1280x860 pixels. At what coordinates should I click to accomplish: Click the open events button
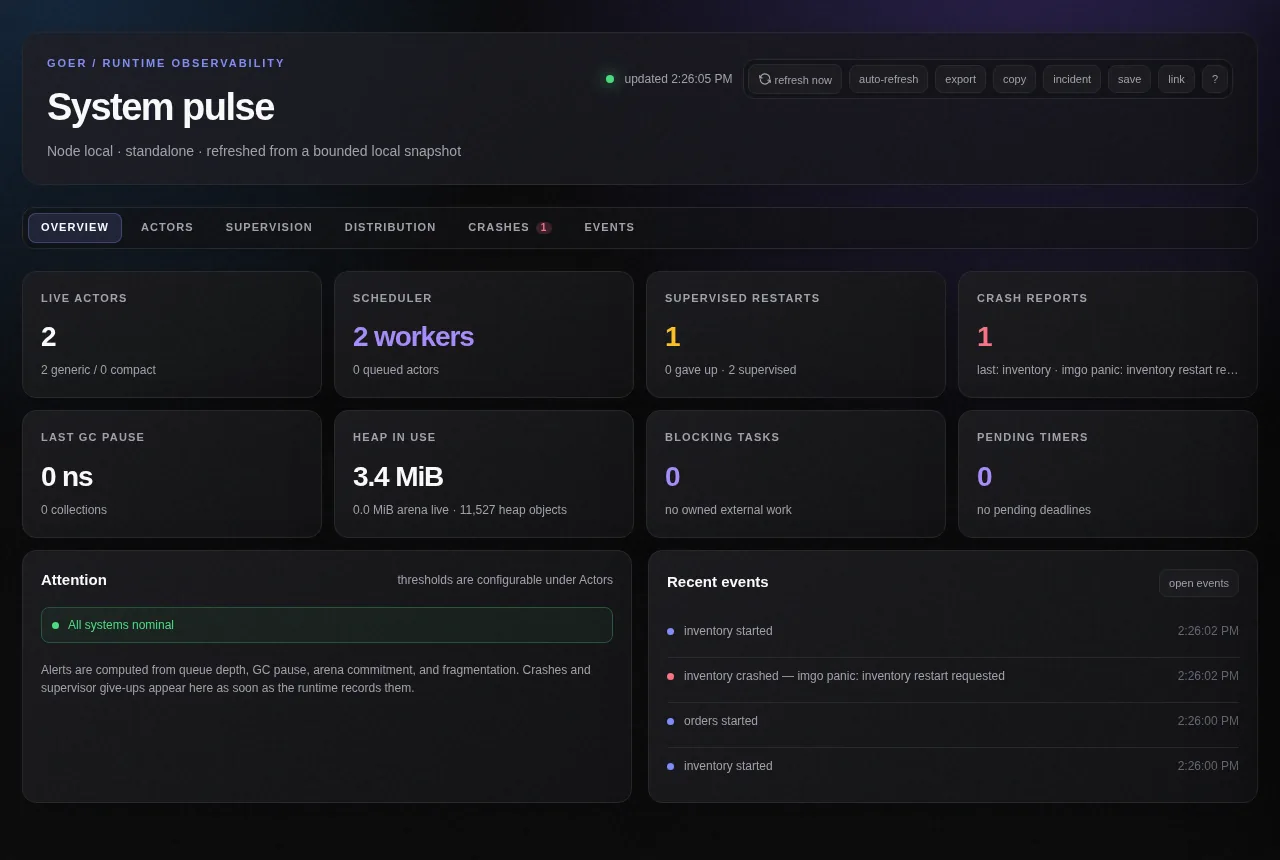pos(1198,583)
